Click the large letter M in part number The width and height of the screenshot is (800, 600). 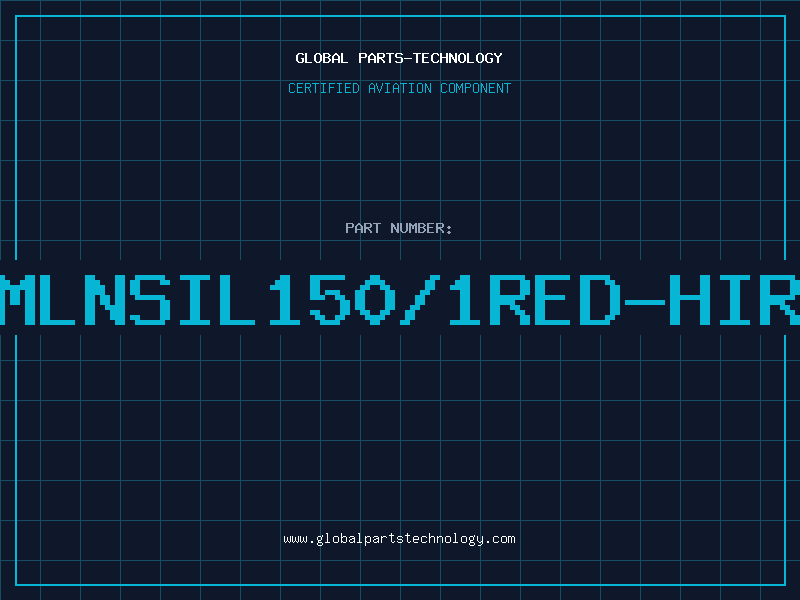pyautogui.click(x=15, y=300)
